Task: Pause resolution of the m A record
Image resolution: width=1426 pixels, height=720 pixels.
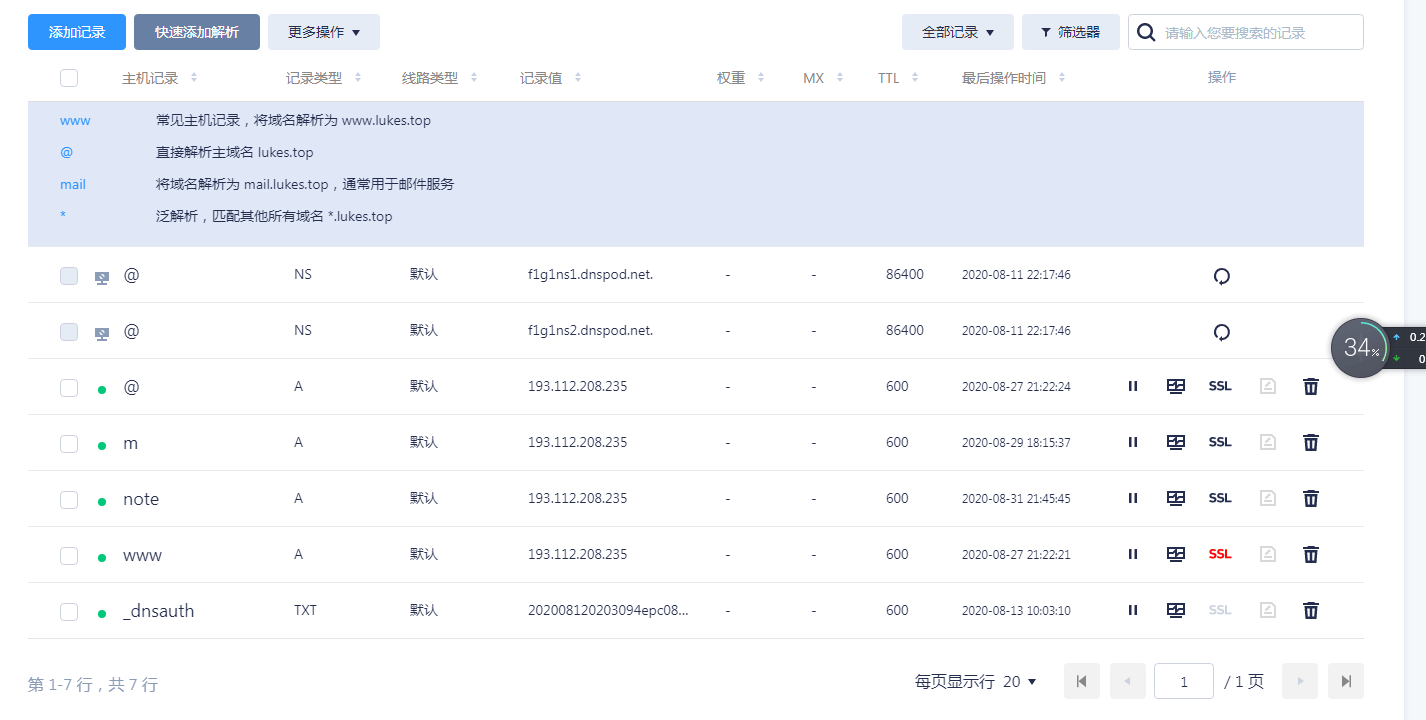Action: coord(1132,441)
